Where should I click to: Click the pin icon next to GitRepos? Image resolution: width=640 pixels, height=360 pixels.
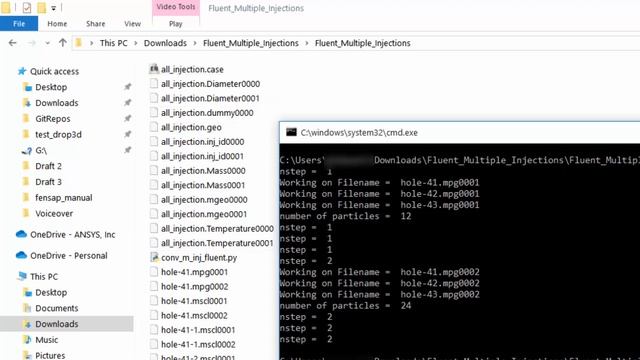(x=127, y=118)
